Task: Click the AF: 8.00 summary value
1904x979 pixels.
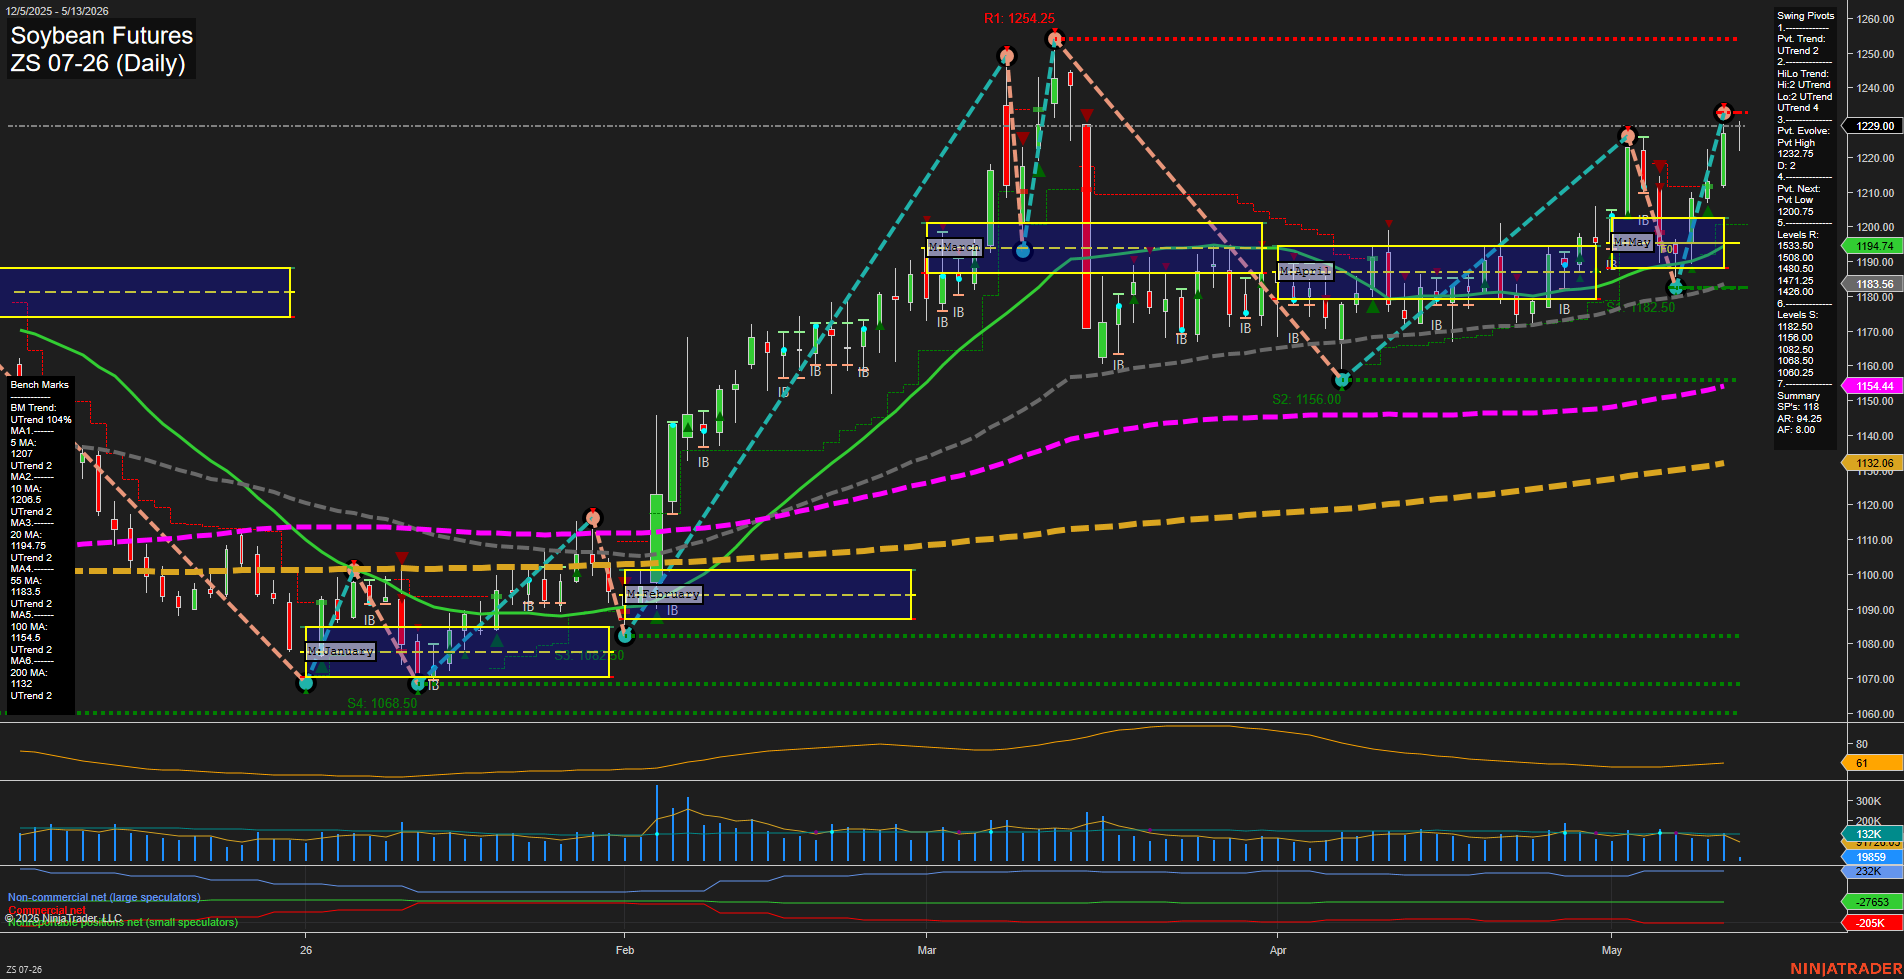Action: pyautogui.click(x=1796, y=430)
